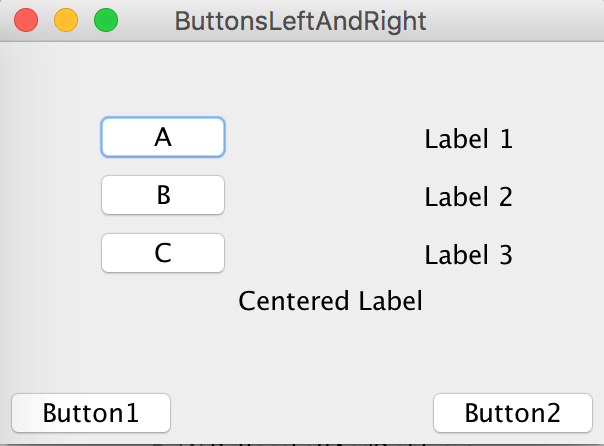Click empty space between B and Label 2
Viewport: 604px width, 446px height.
coord(320,196)
